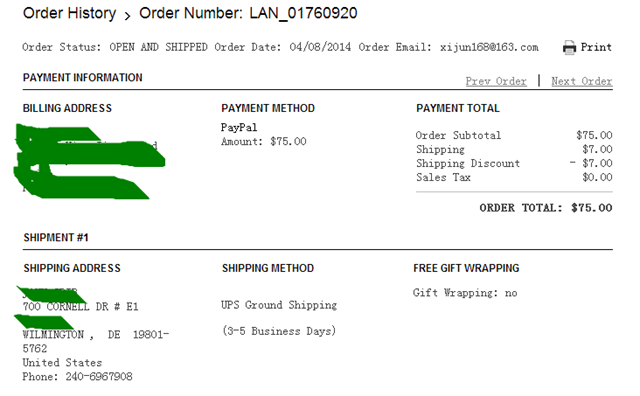Click the order date 04/08/2014
The width and height of the screenshot is (640, 396).
(x=320, y=47)
